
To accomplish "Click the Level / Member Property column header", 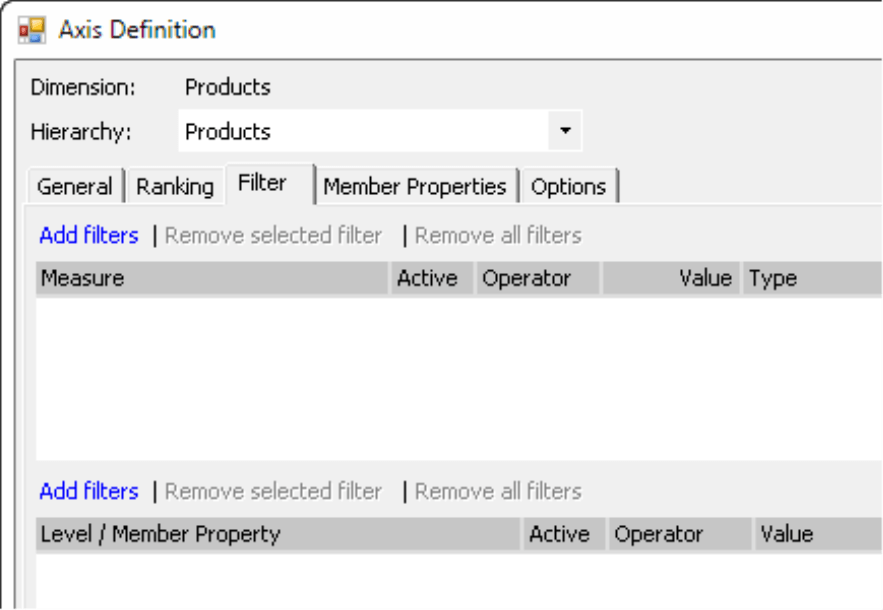I will tap(278, 534).
